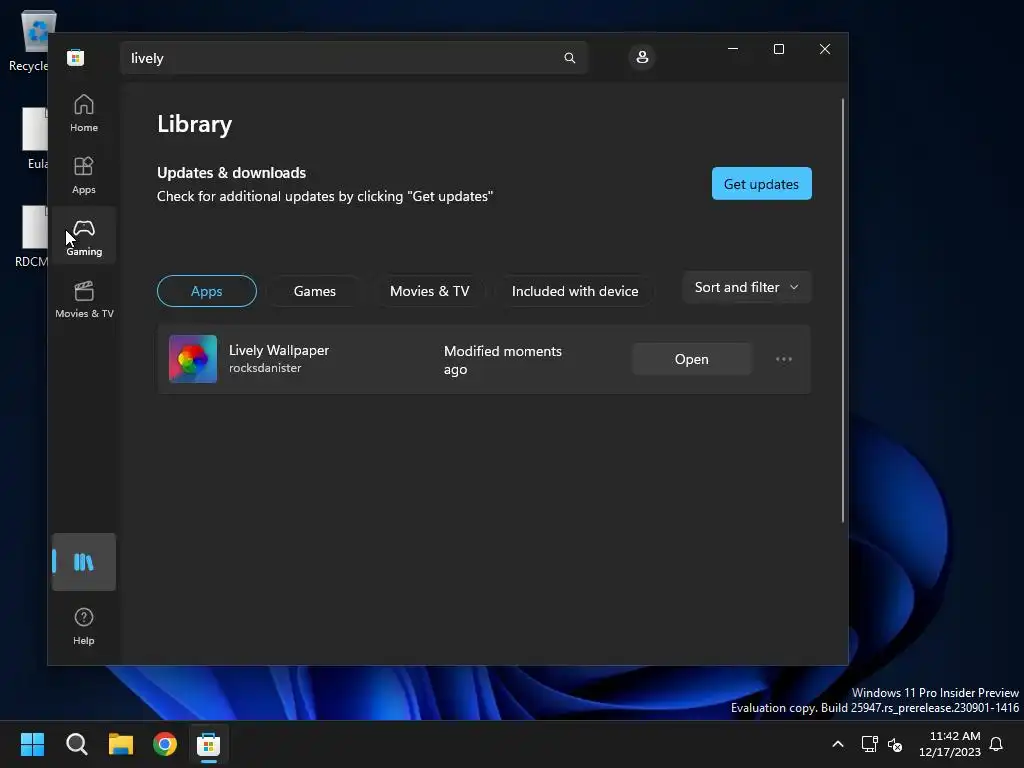This screenshot has width=1024, height=768.
Task: Click the Lively Wallpaper app icon
Action: coord(193,359)
